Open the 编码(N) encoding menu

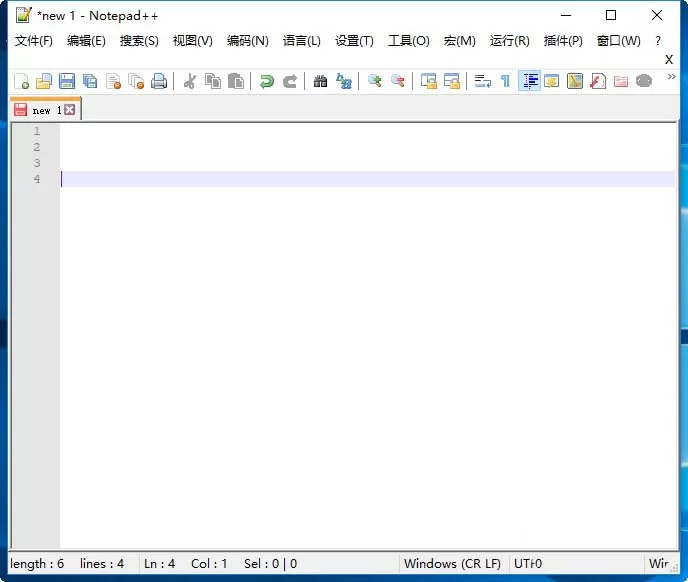coord(247,41)
